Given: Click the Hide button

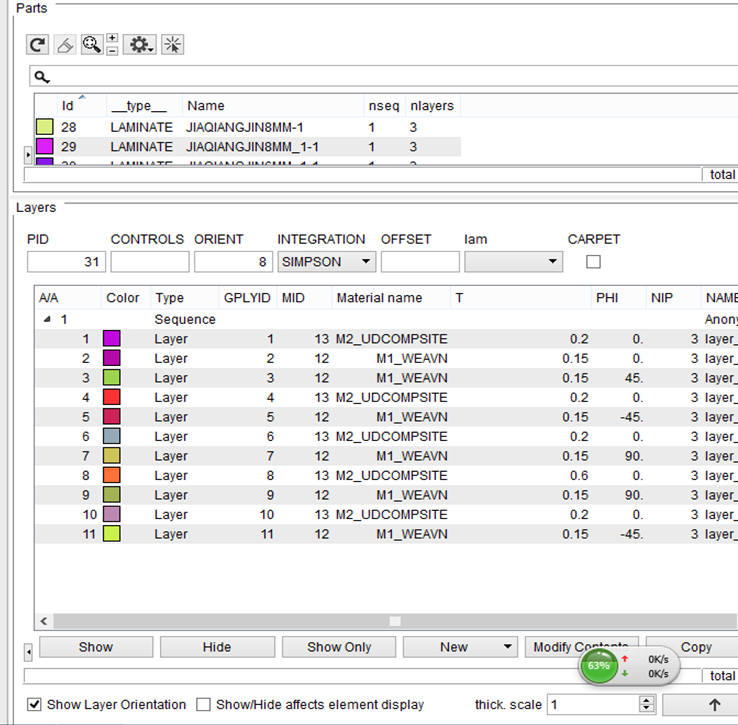Looking at the screenshot, I should [217, 647].
